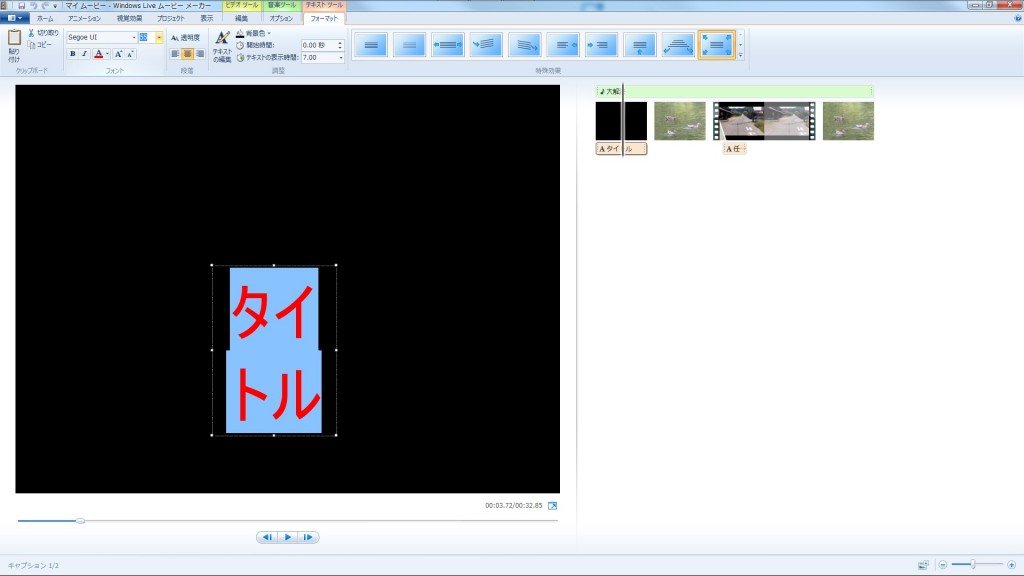Select the highlighted zoom-out corners effect
Screen dimensions: 1024x576
[716, 45]
